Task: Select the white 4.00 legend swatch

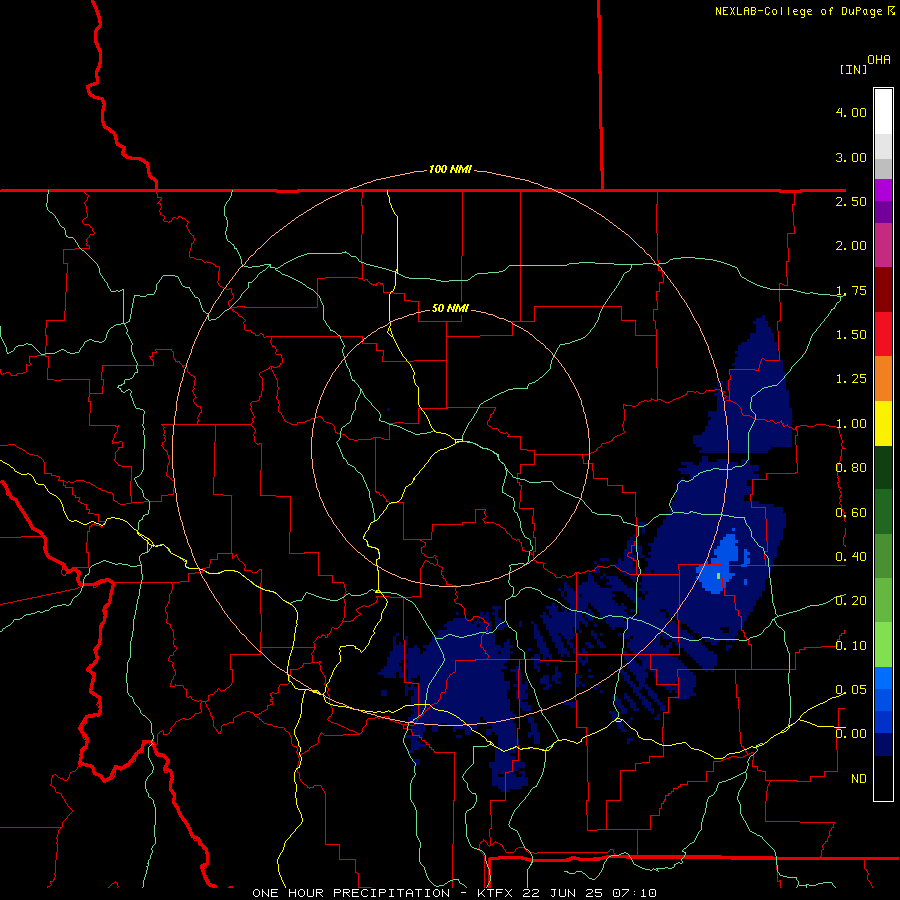Action: click(x=883, y=111)
